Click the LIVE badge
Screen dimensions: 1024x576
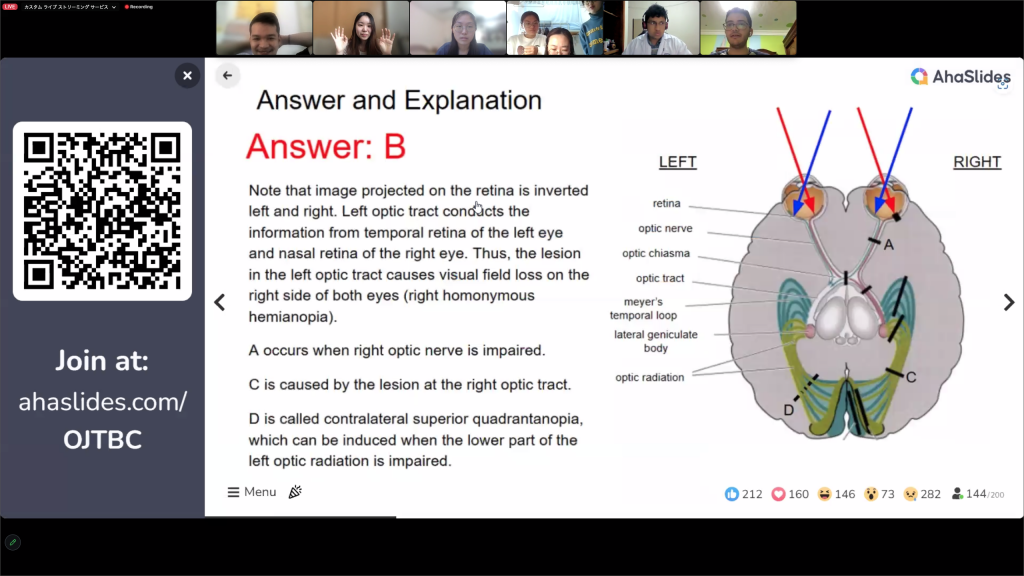10,7
